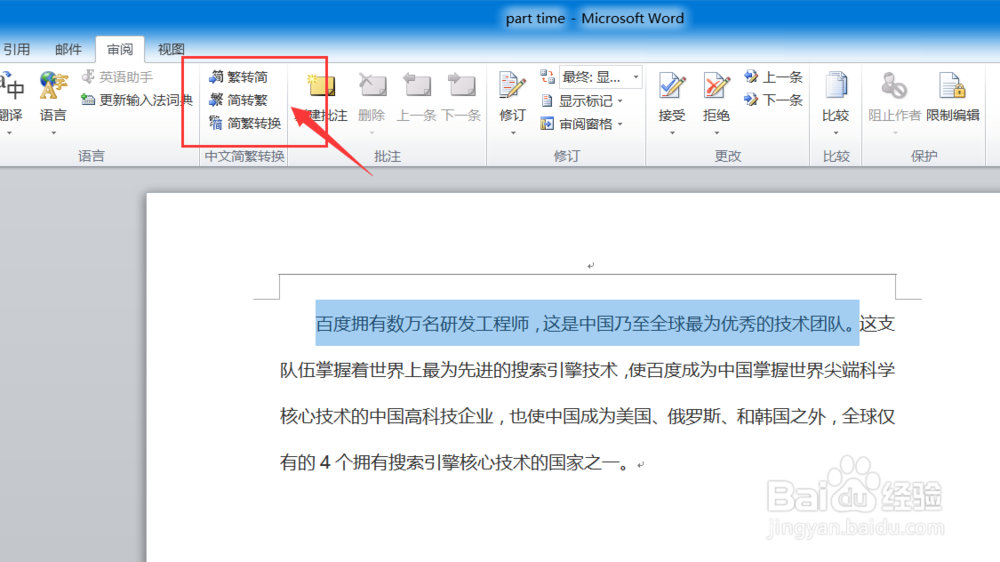1000x562 pixels.
Task: Click the 审阅窗格 button
Action: point(577,124)
